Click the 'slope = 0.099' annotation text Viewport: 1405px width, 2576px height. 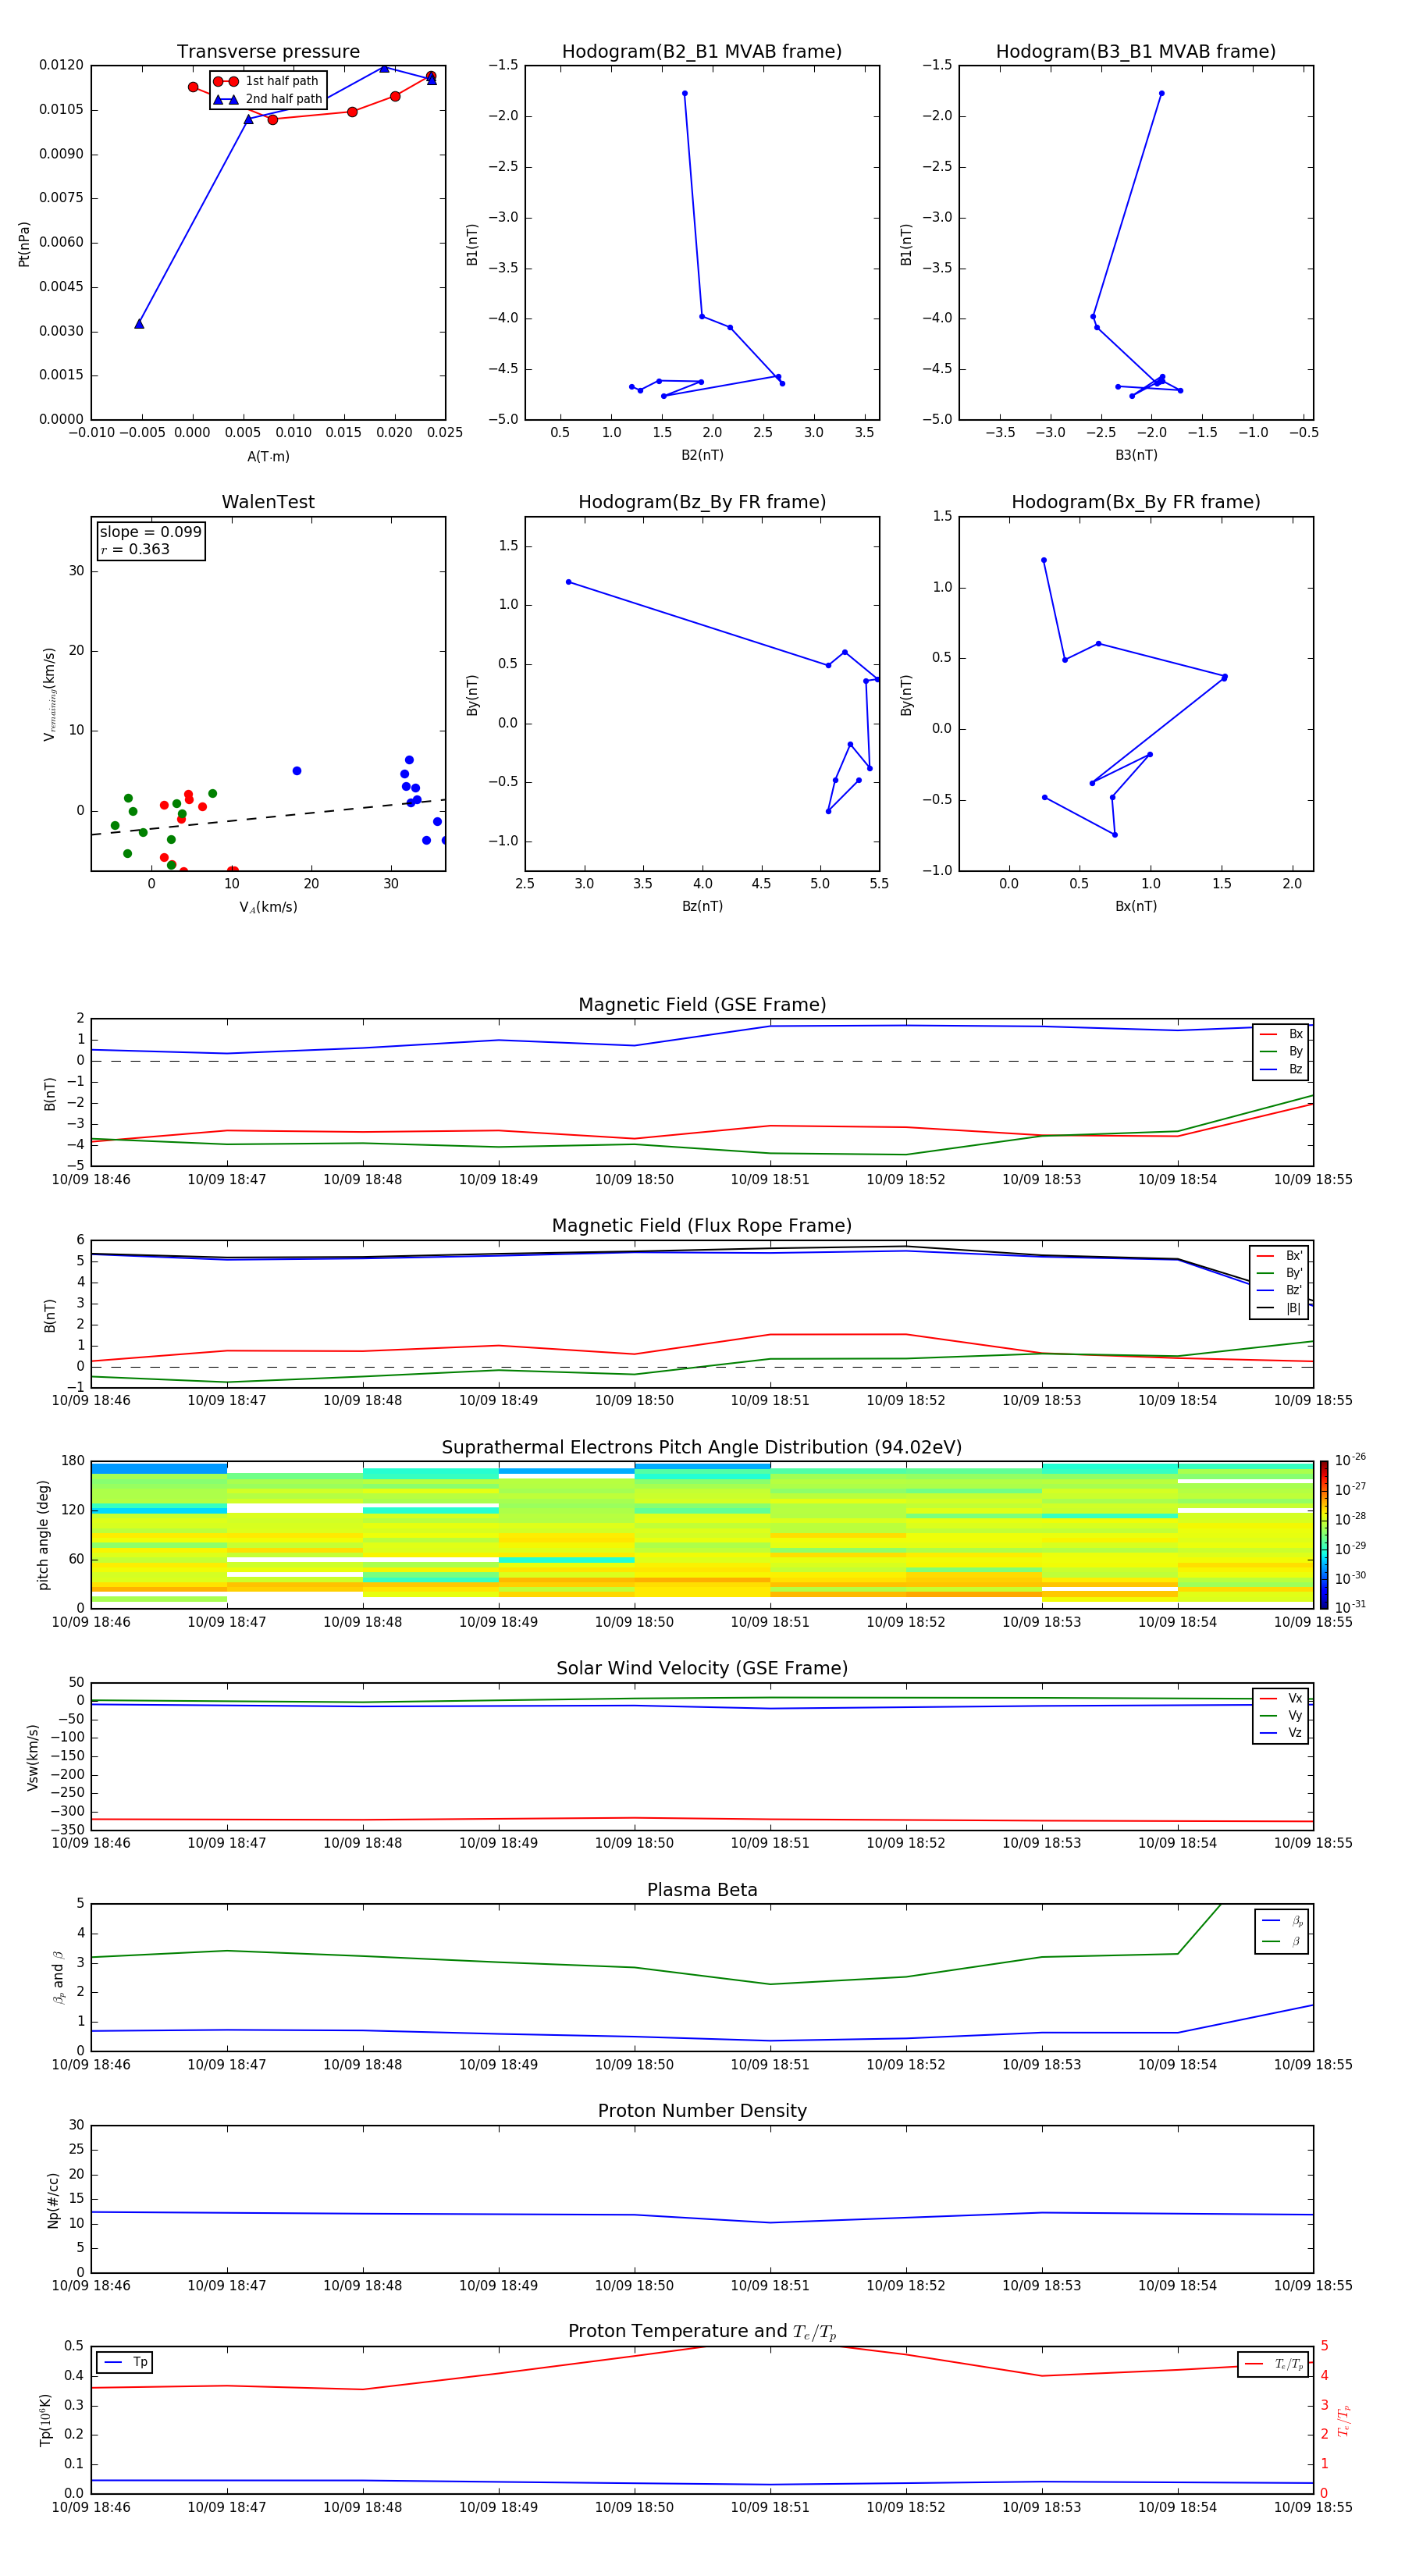click(x=150, y=532)
